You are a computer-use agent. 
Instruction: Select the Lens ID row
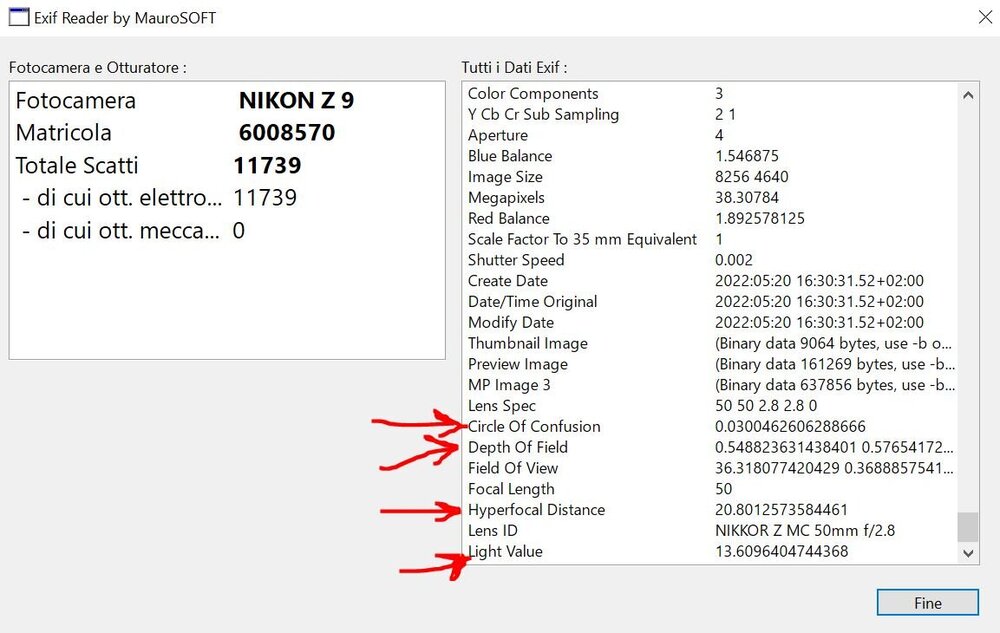[x=710, y=530]
